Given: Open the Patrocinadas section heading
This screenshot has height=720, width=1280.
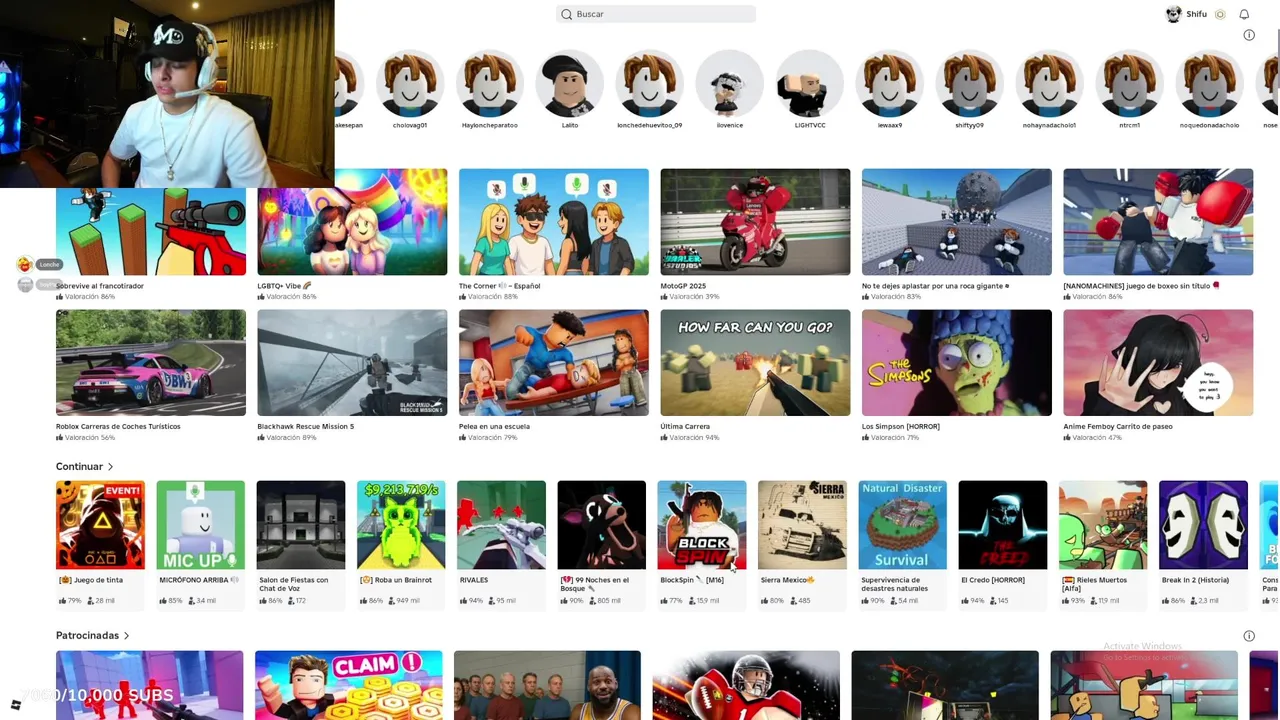Looking at the screenshot, I should point(87,636).
